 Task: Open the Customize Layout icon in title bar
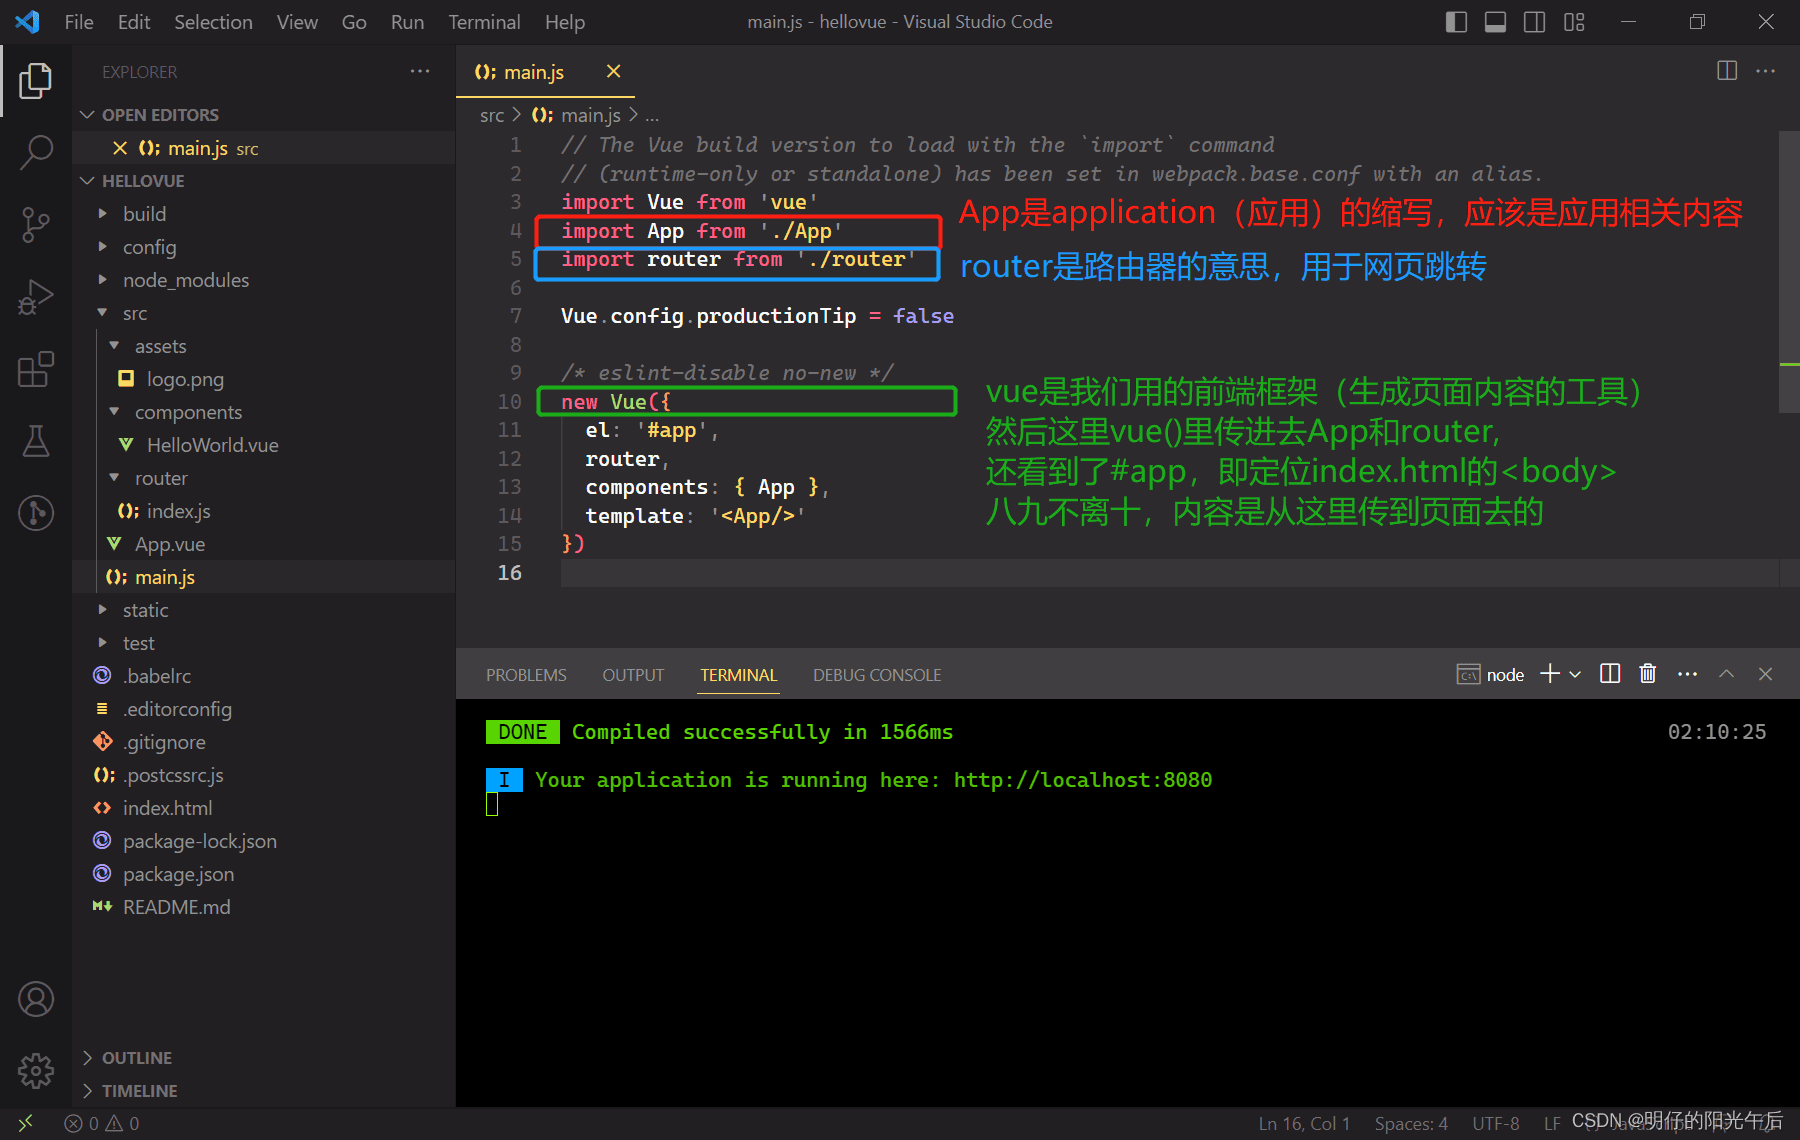pos(1574,22)
